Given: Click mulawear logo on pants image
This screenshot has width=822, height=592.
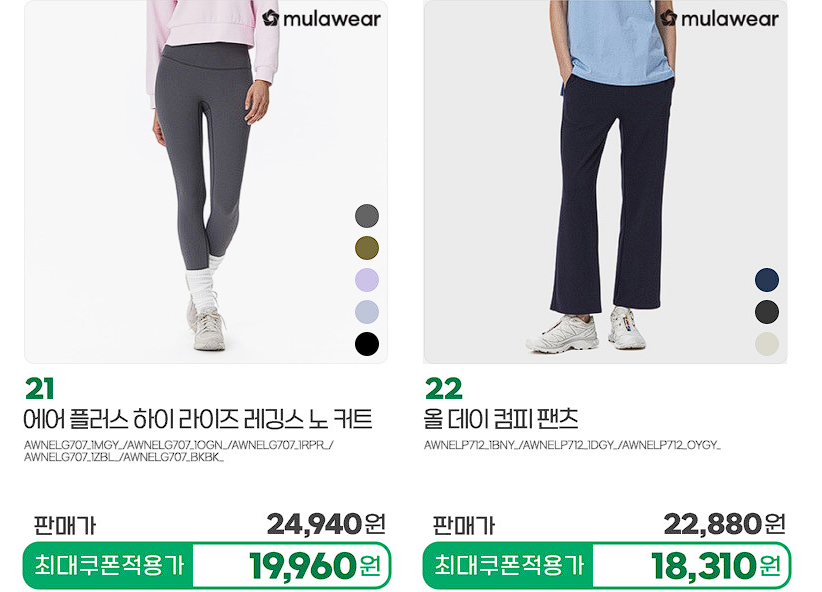Looking at the screenshot, I should (x=719, y=19).
